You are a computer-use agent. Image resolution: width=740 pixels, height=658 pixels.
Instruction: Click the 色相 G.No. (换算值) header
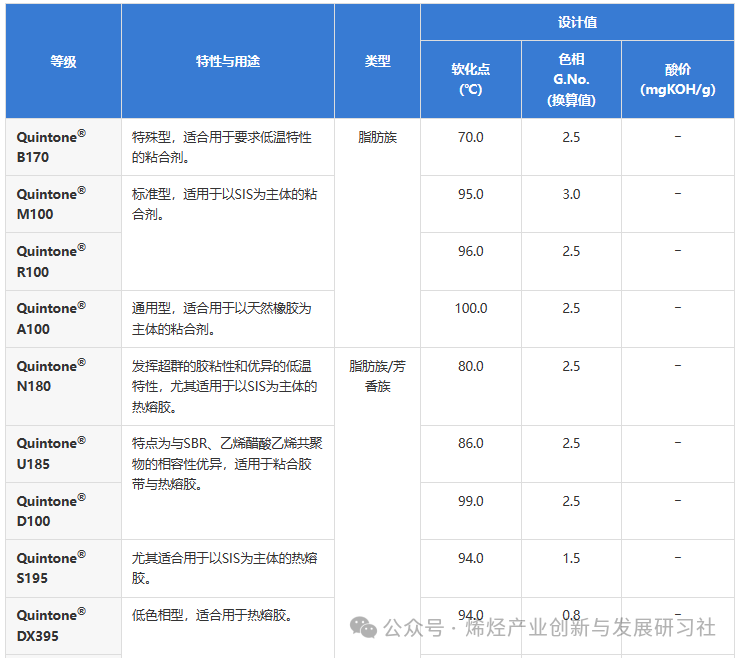coord(571,79)
